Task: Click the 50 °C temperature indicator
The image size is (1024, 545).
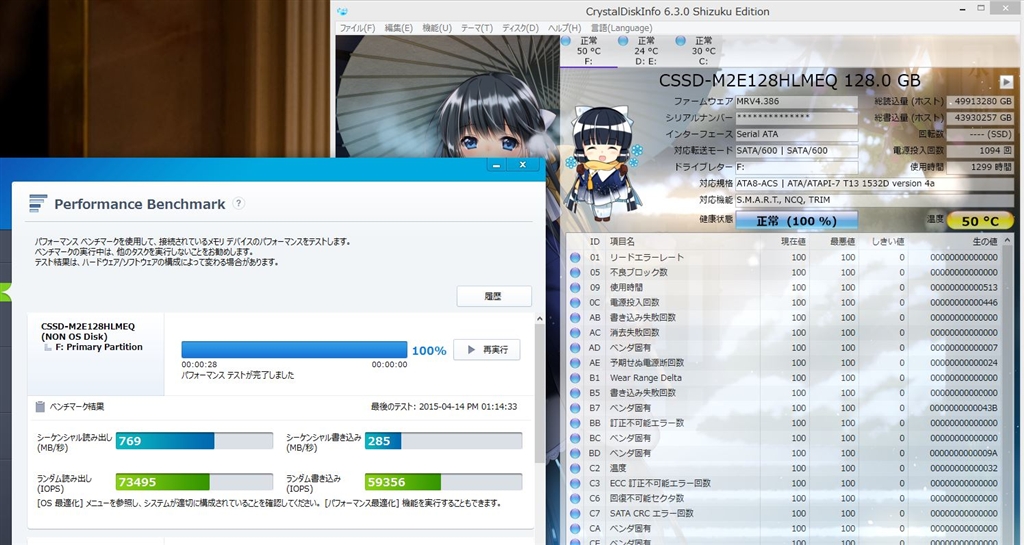Action: point(980,221)
